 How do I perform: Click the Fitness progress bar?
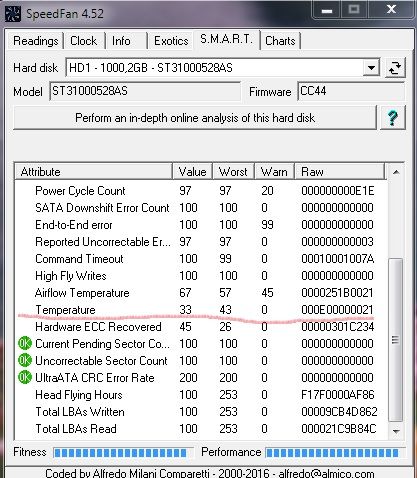(x=123, y=453)
